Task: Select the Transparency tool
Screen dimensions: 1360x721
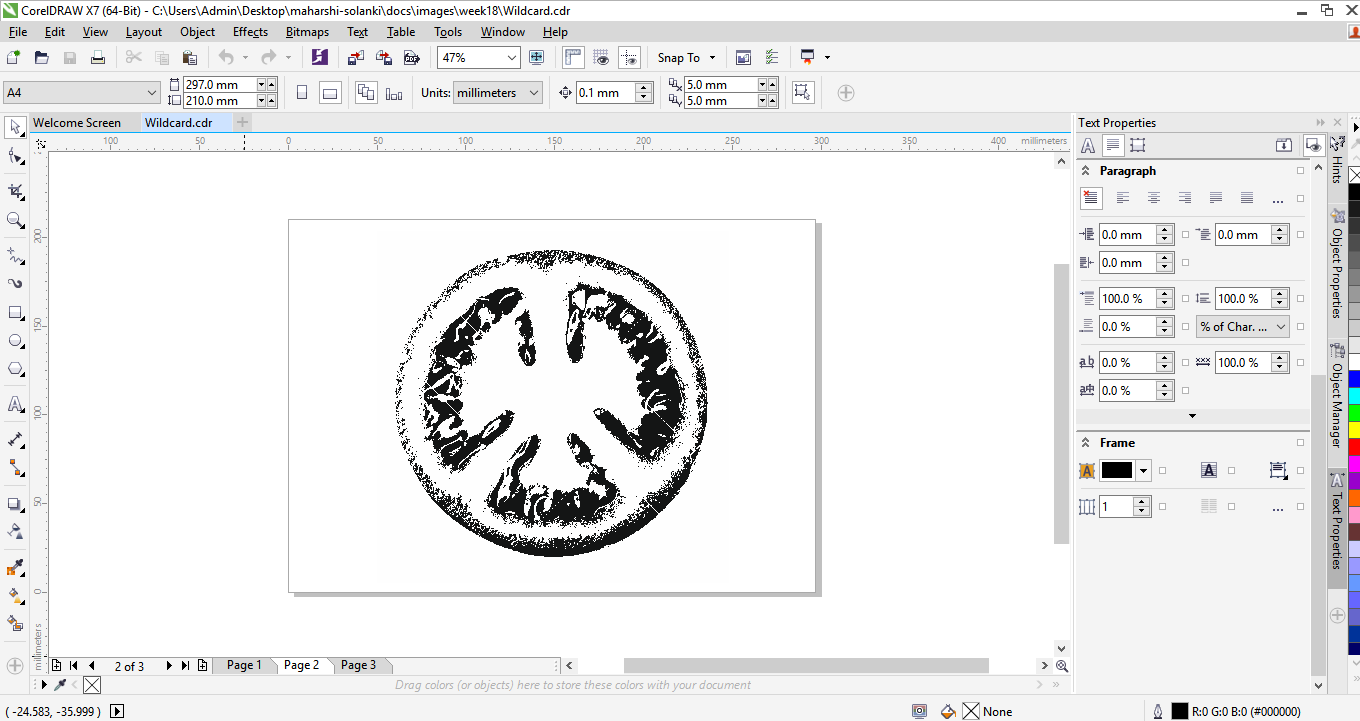Action: pyautogui.click(x=15, y=531)
